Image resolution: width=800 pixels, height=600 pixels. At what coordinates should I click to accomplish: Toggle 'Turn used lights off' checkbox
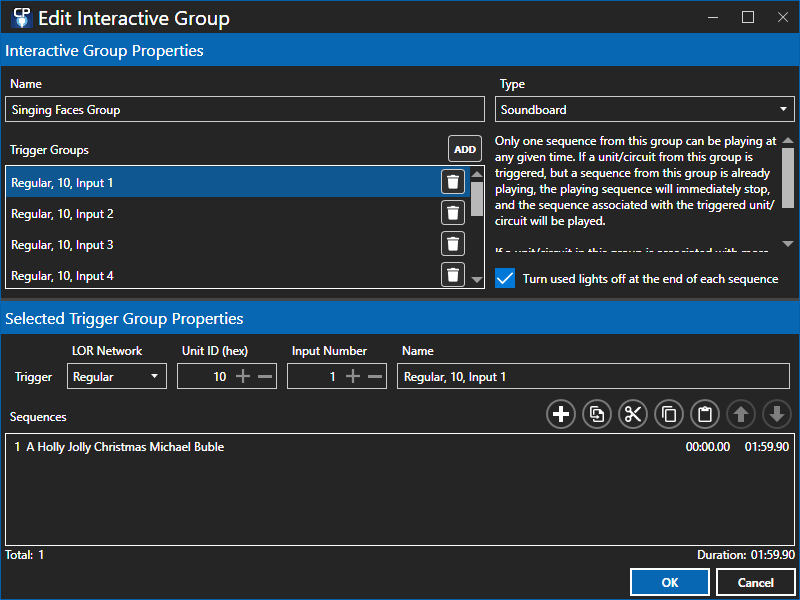tap(505, 279)
